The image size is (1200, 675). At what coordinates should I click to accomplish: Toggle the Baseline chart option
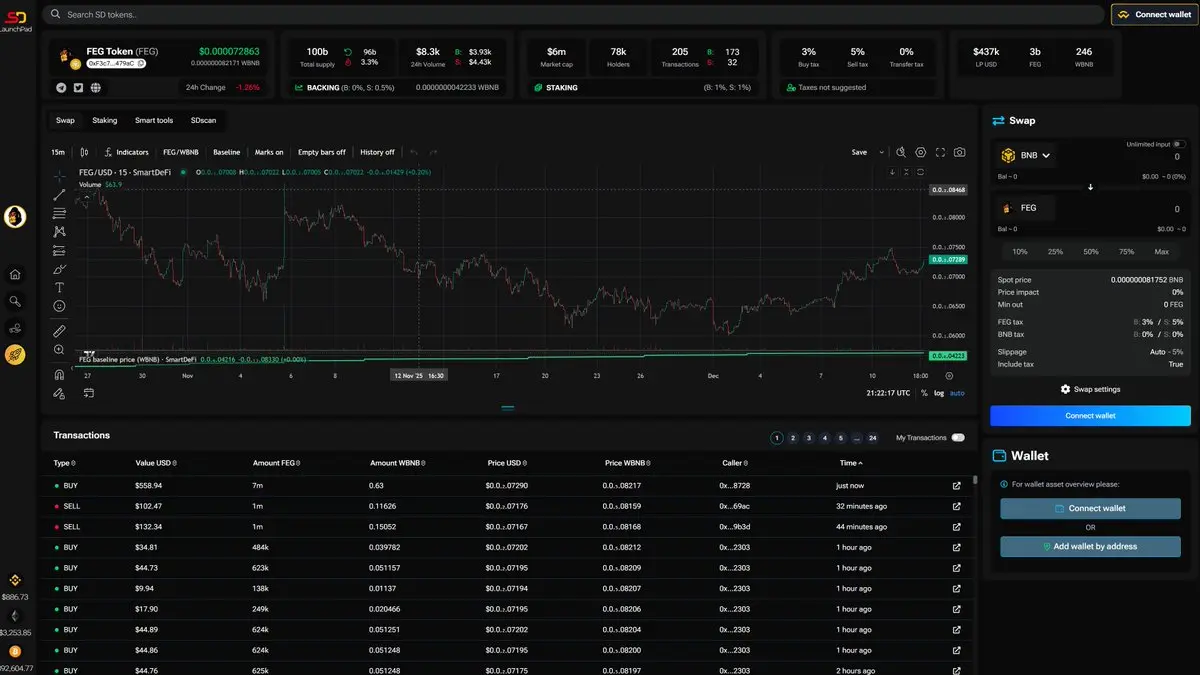pos(227,152)
